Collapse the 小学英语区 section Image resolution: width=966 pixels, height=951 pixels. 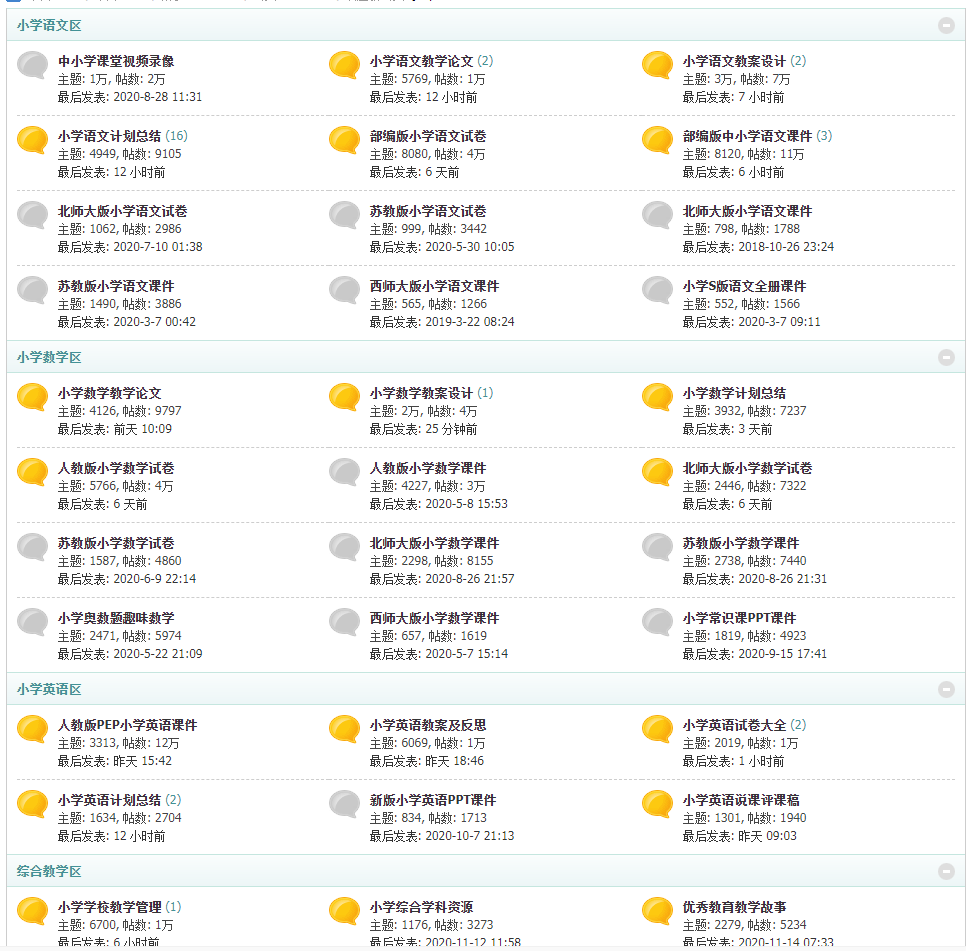pyautogui.click(x=946, y=689)
